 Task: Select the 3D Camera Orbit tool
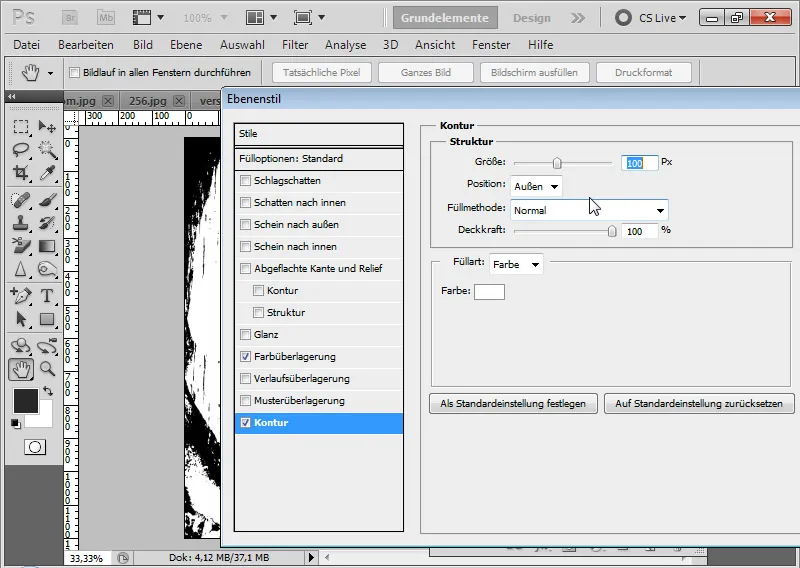point(47,345)
